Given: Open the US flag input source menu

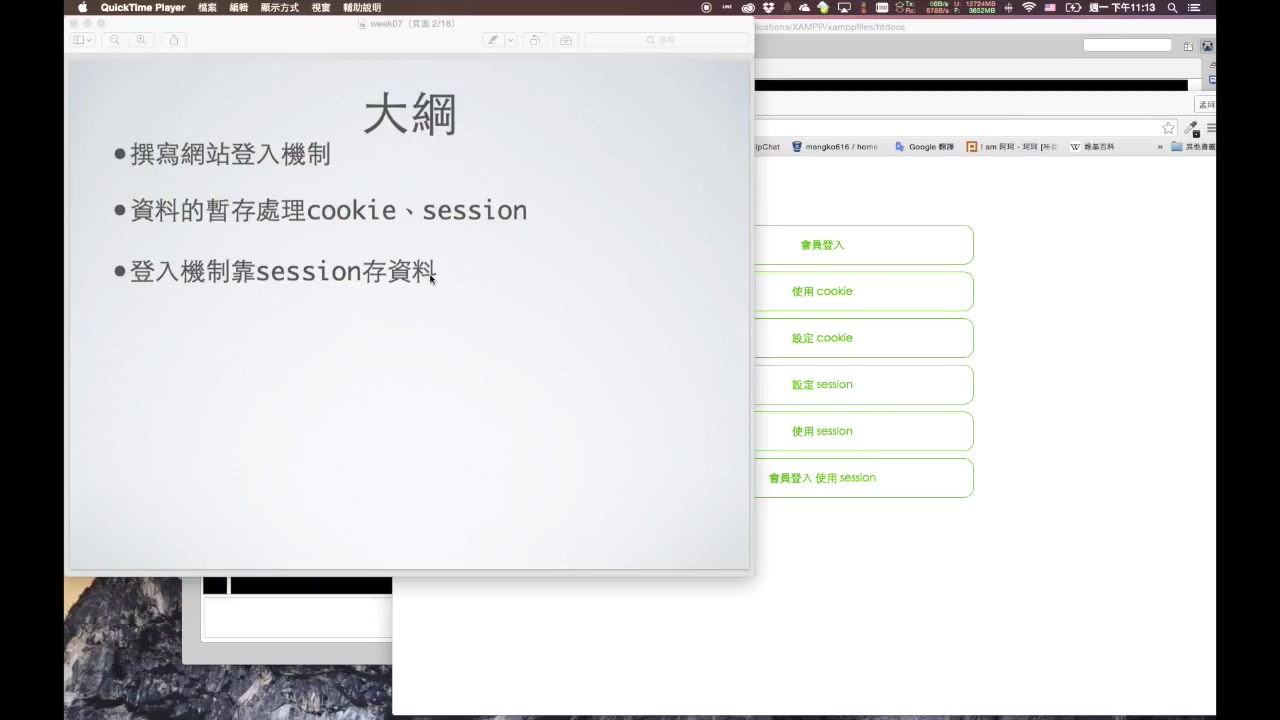Looking at the screenshot, I should point(1051,7).
